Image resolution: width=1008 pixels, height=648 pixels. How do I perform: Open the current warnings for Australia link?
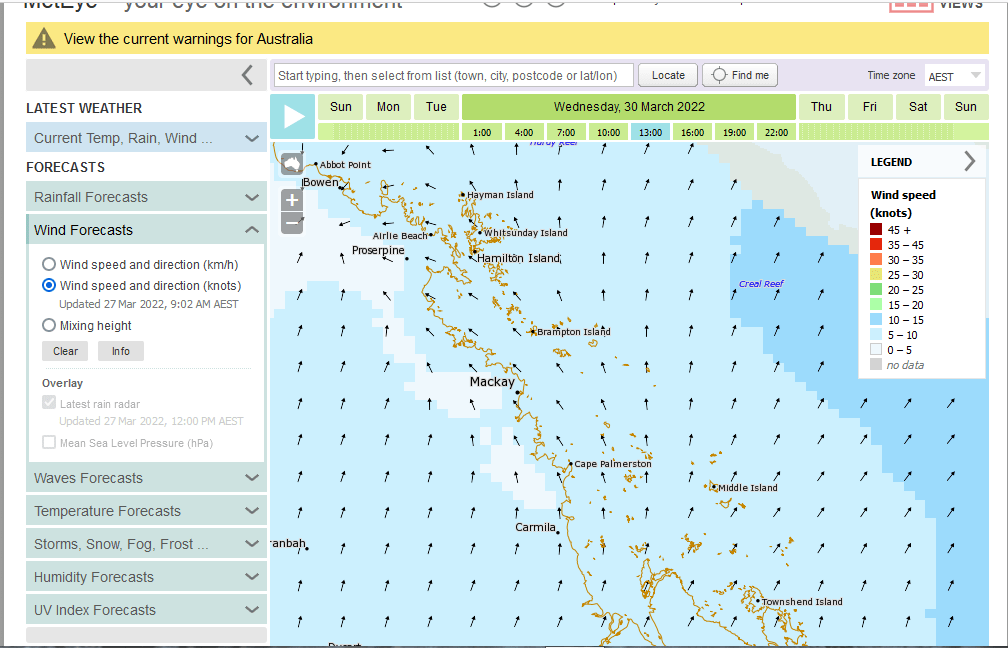click(188, 39)
